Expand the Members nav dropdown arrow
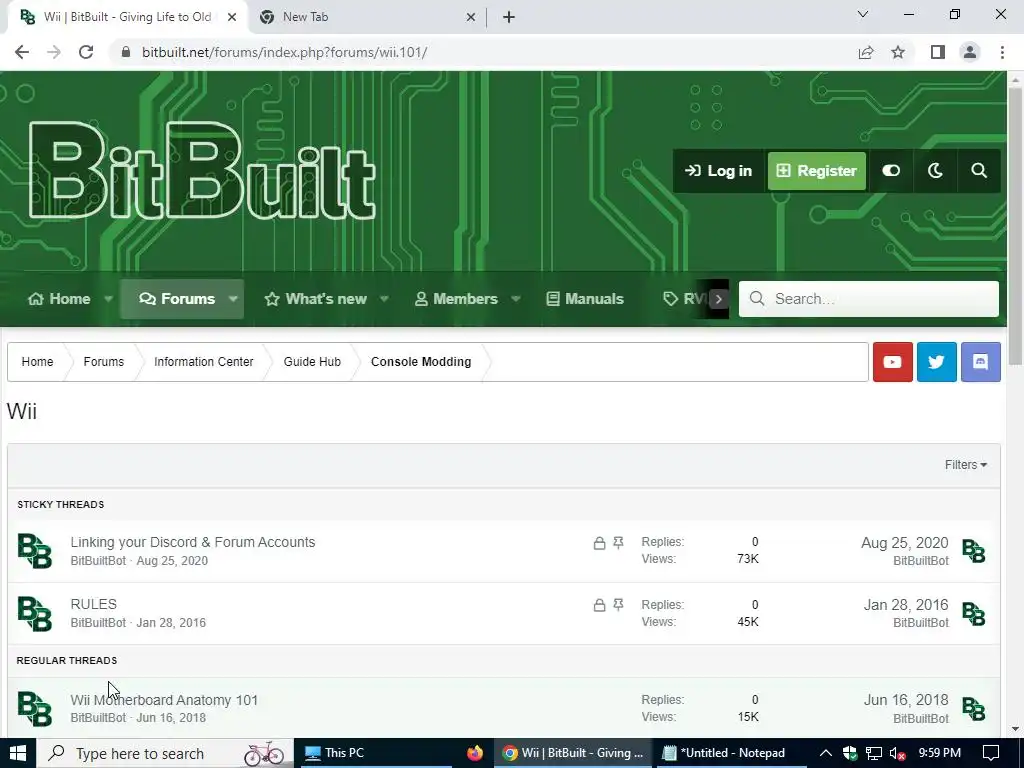Screen dimensions: 1024x768 click(x=515, y=299)
